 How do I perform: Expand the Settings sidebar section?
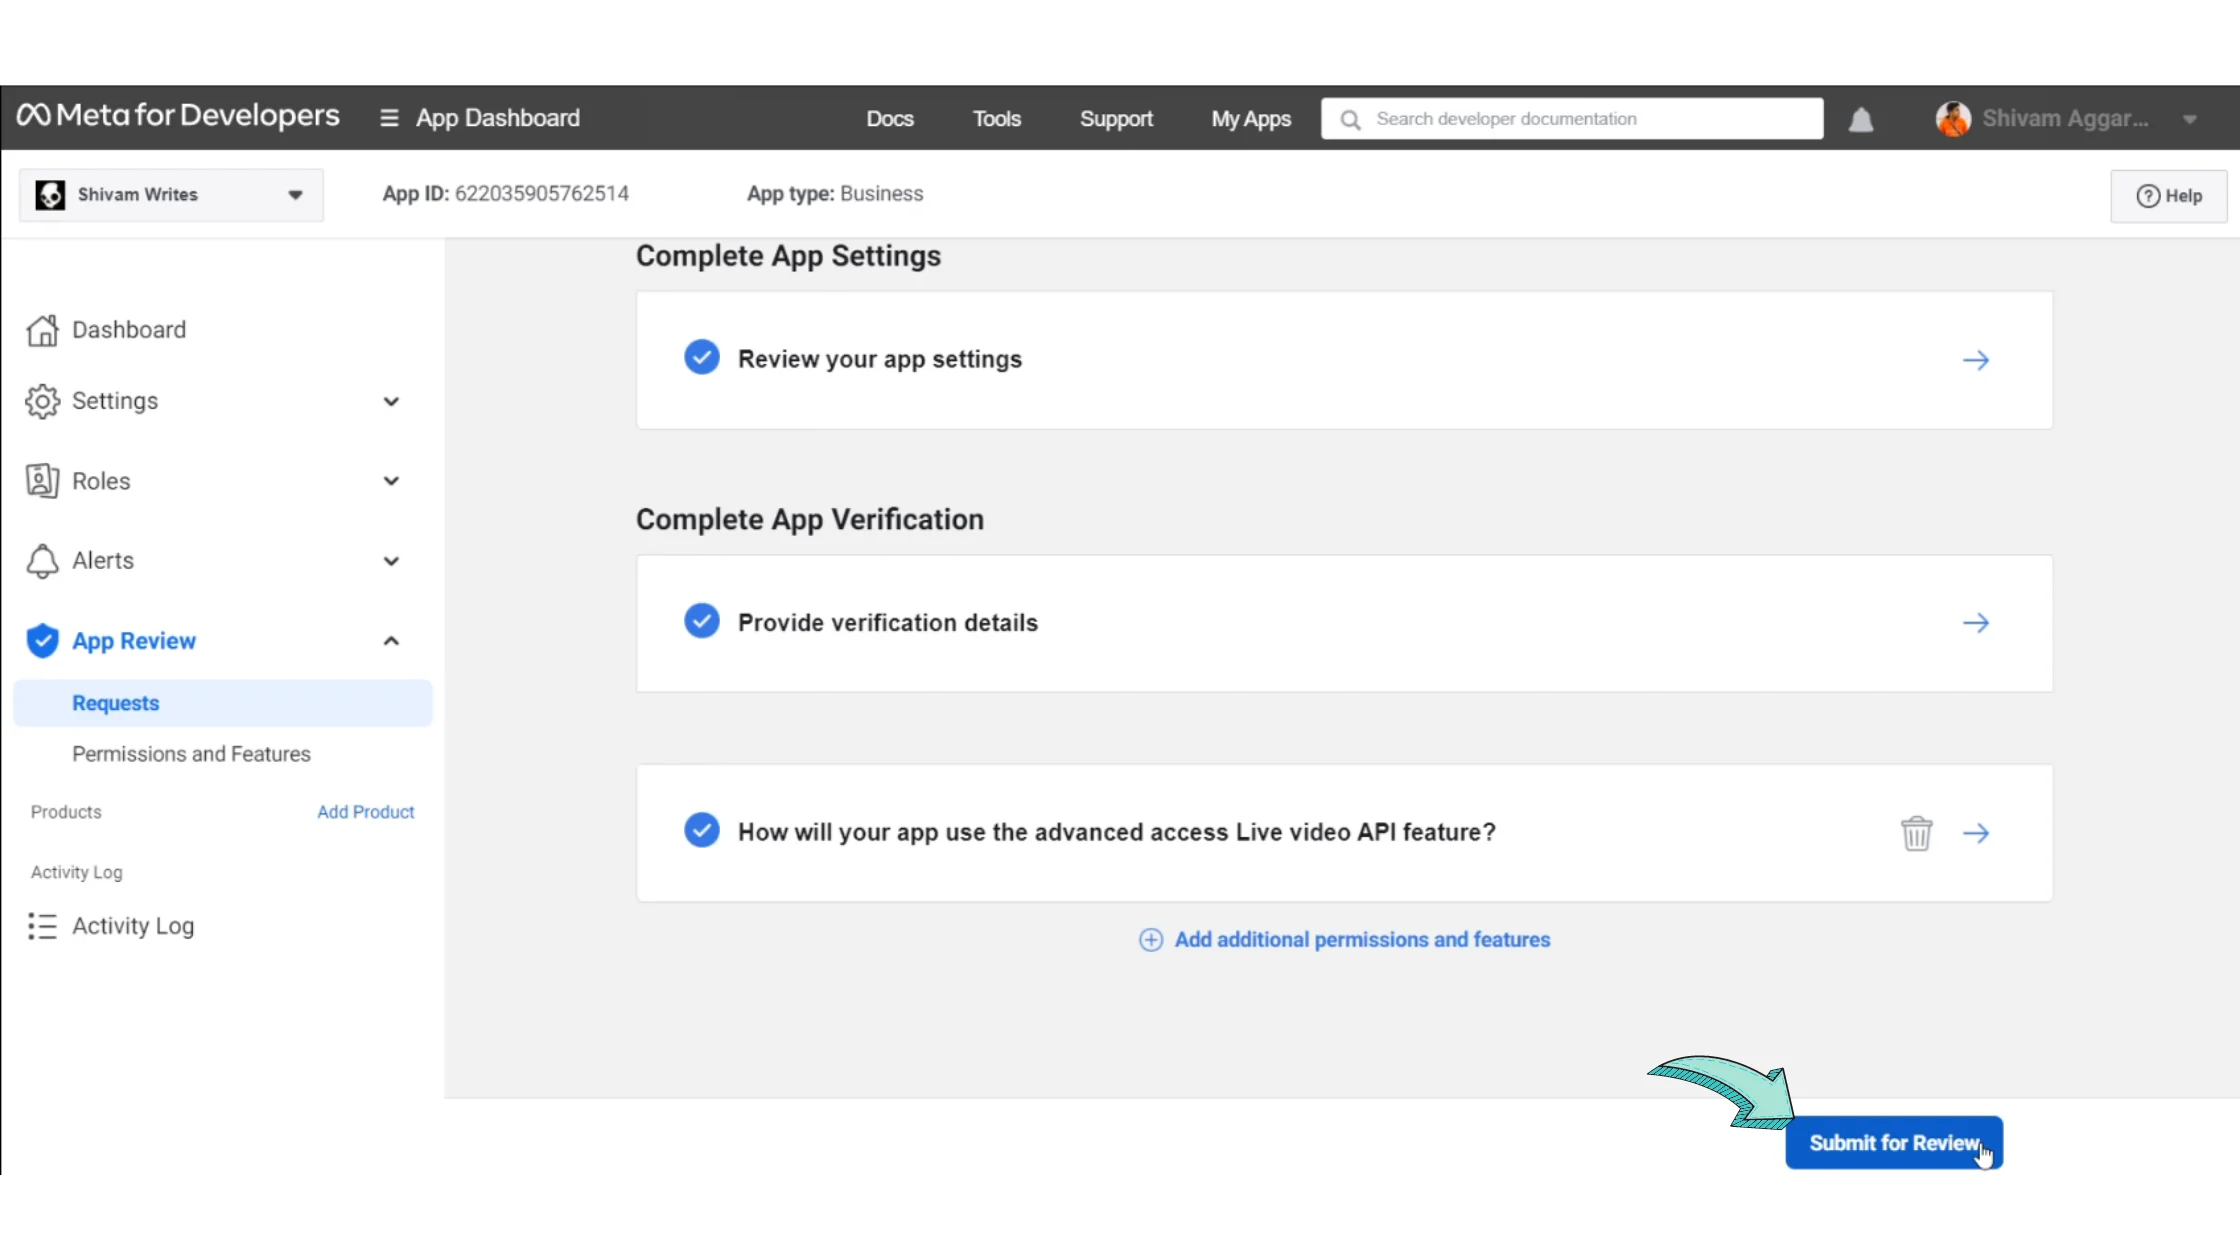coord(391,402)
